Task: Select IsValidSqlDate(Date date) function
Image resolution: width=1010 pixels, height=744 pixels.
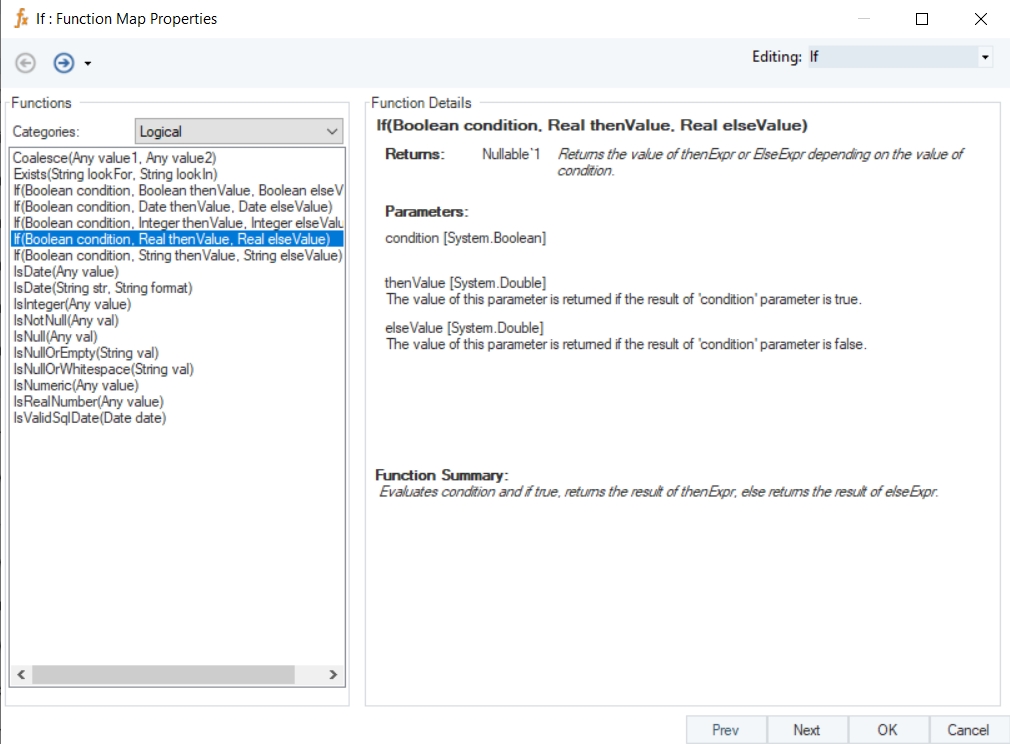Action: [89, 418]
